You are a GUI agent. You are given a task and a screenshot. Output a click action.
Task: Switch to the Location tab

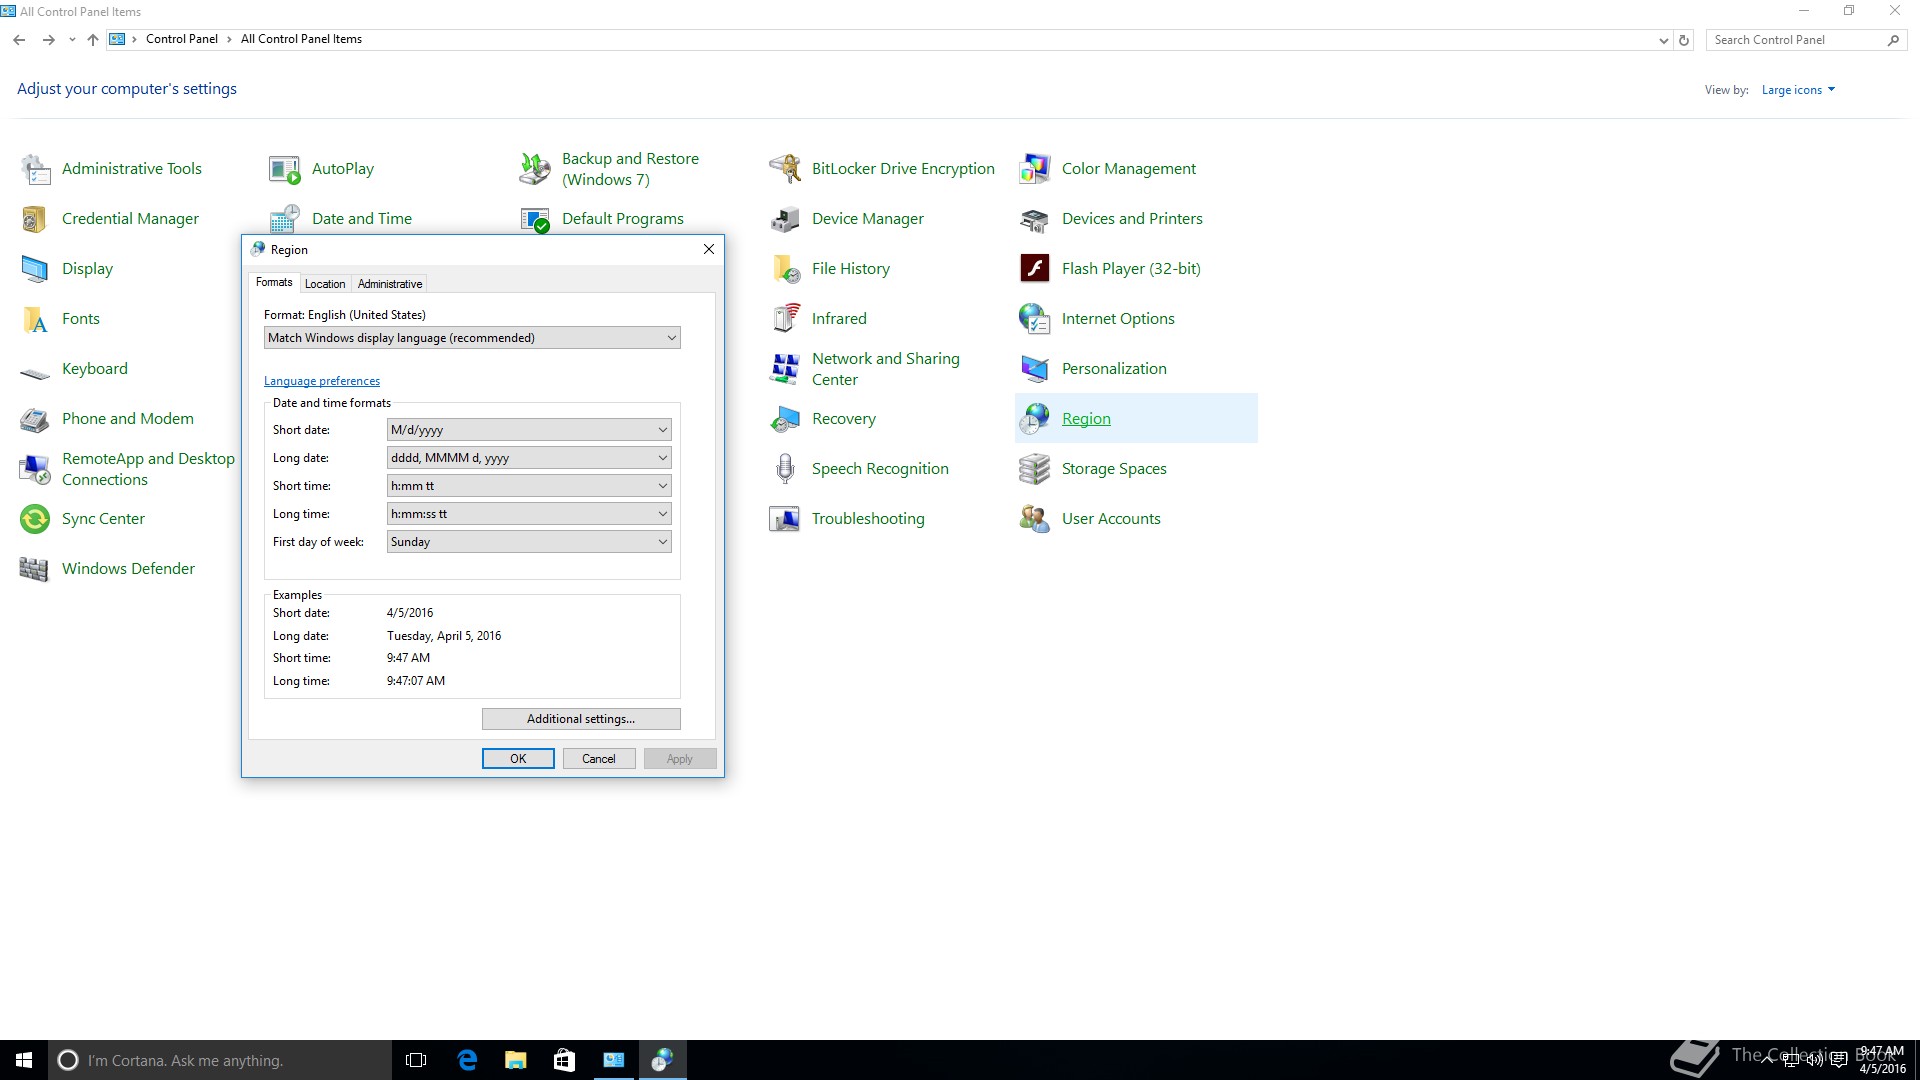(x=325, y=284)
